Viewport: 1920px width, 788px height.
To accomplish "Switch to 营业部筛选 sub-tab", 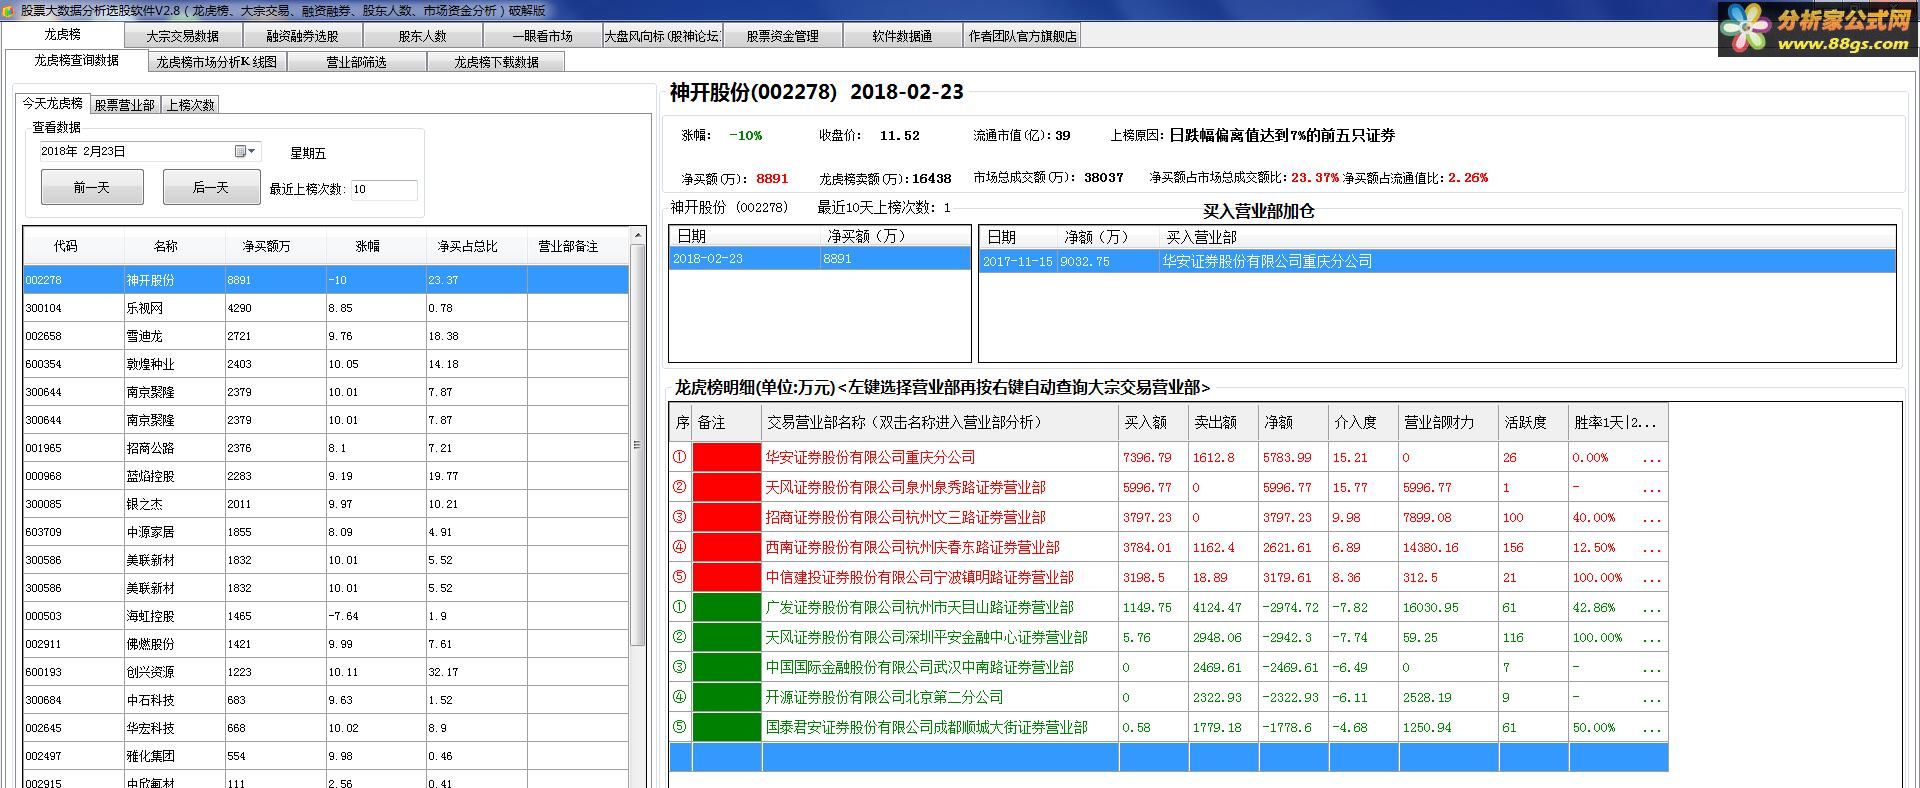I will coord(356,62).
